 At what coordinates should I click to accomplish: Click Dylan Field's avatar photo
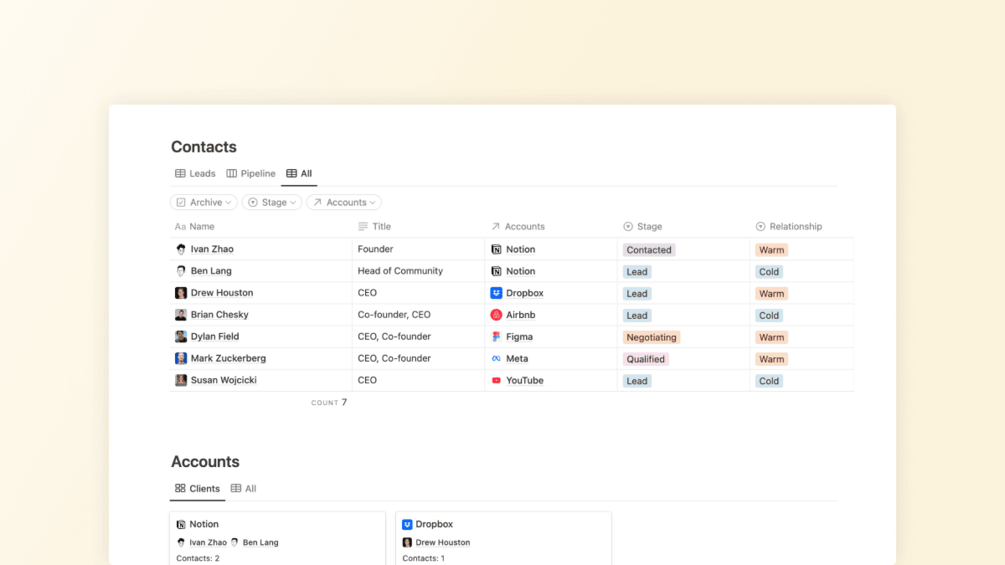(x=181, y=336)
